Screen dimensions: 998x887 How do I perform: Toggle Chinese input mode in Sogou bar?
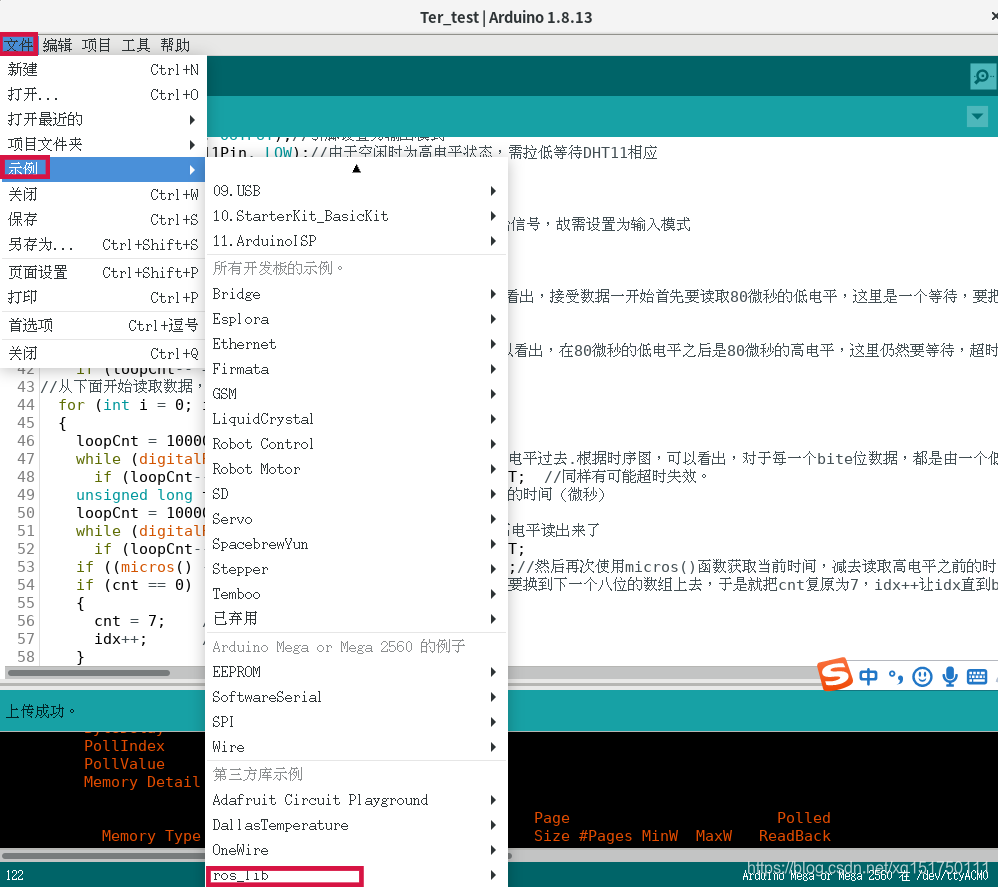868,676
